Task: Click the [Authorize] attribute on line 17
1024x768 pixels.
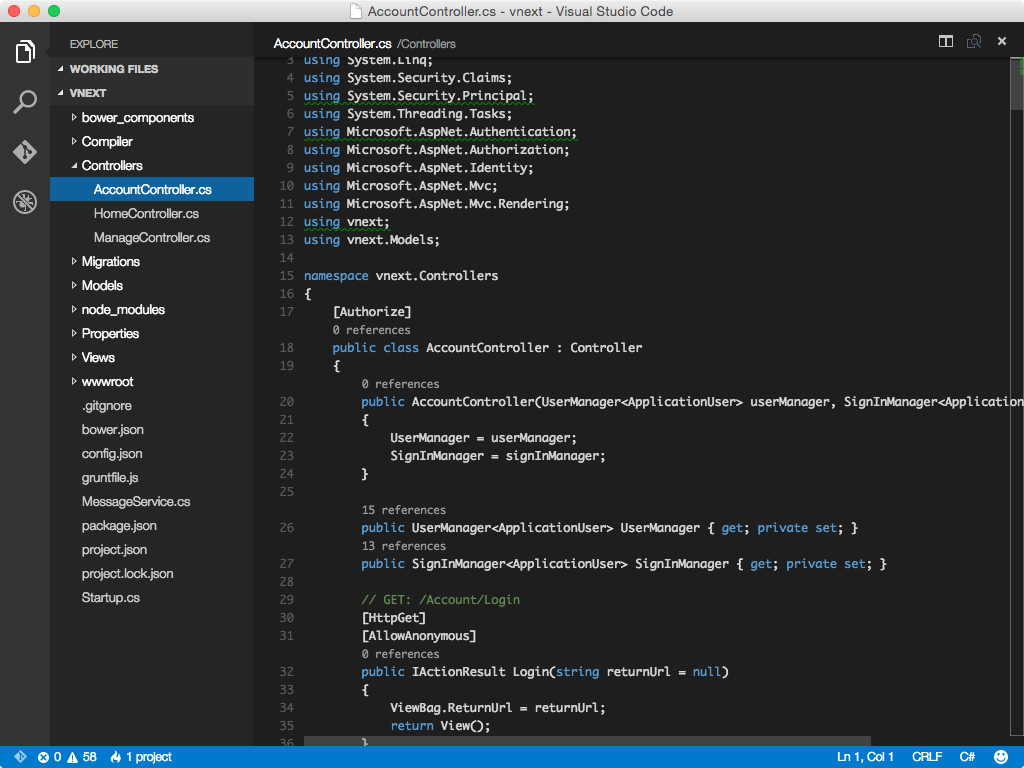Action: tap(372, 312)
